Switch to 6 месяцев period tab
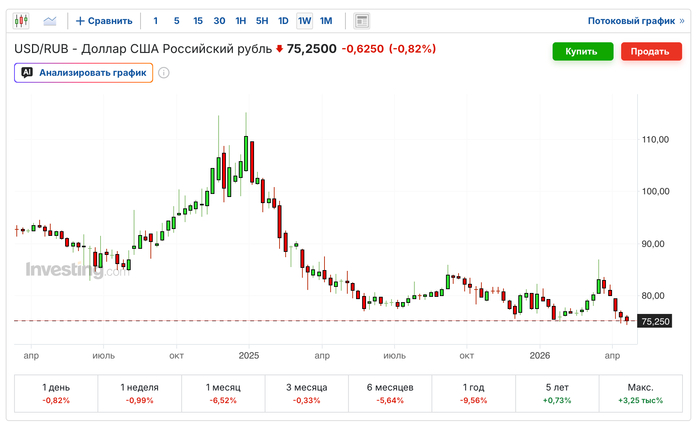 point(389,393)
